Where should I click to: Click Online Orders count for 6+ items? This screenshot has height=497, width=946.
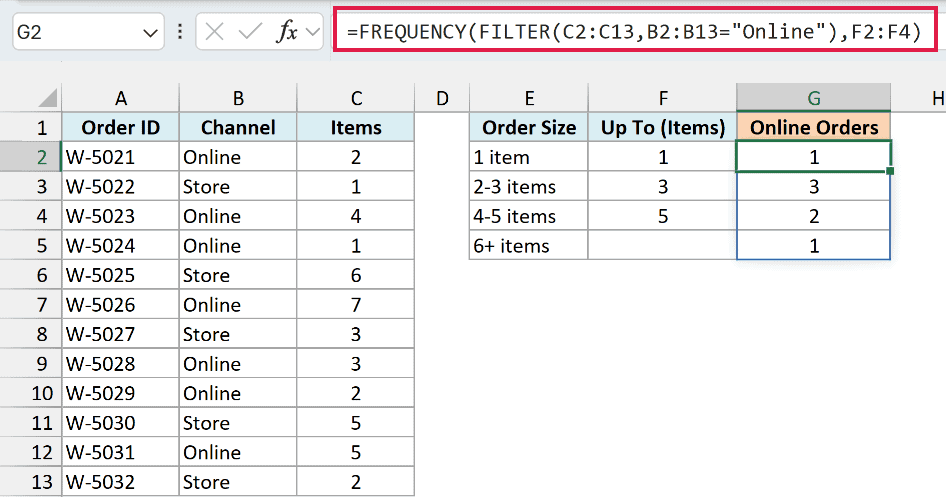point(813,245)
